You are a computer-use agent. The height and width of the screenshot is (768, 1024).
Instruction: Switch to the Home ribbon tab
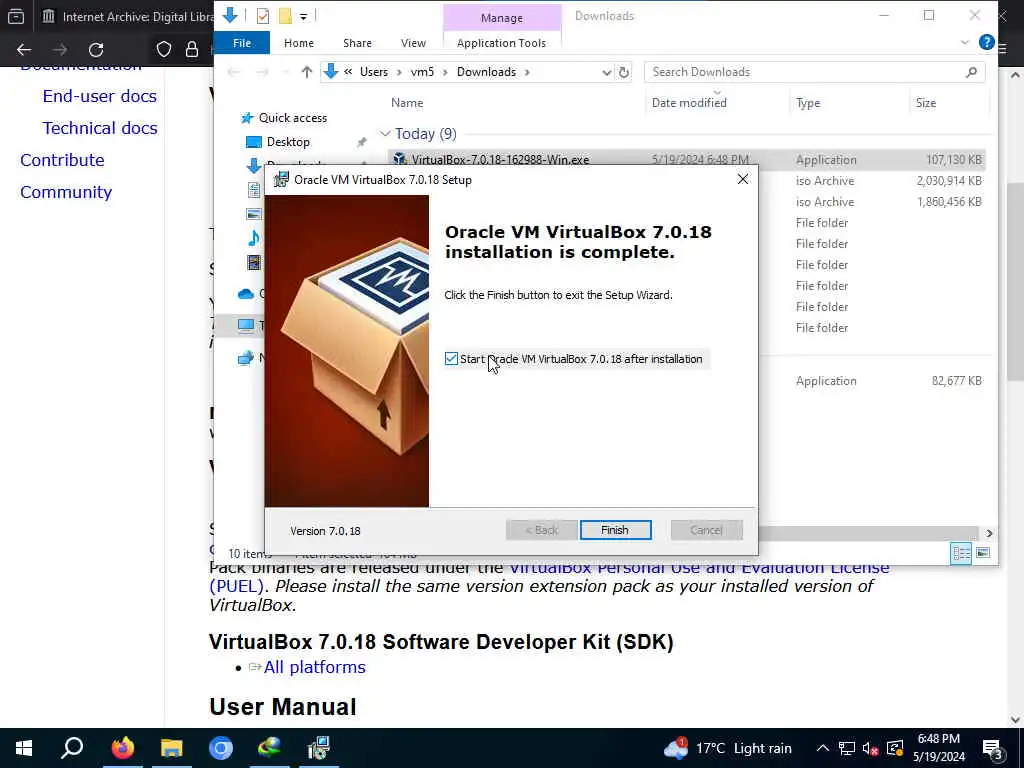pos(298,43)
